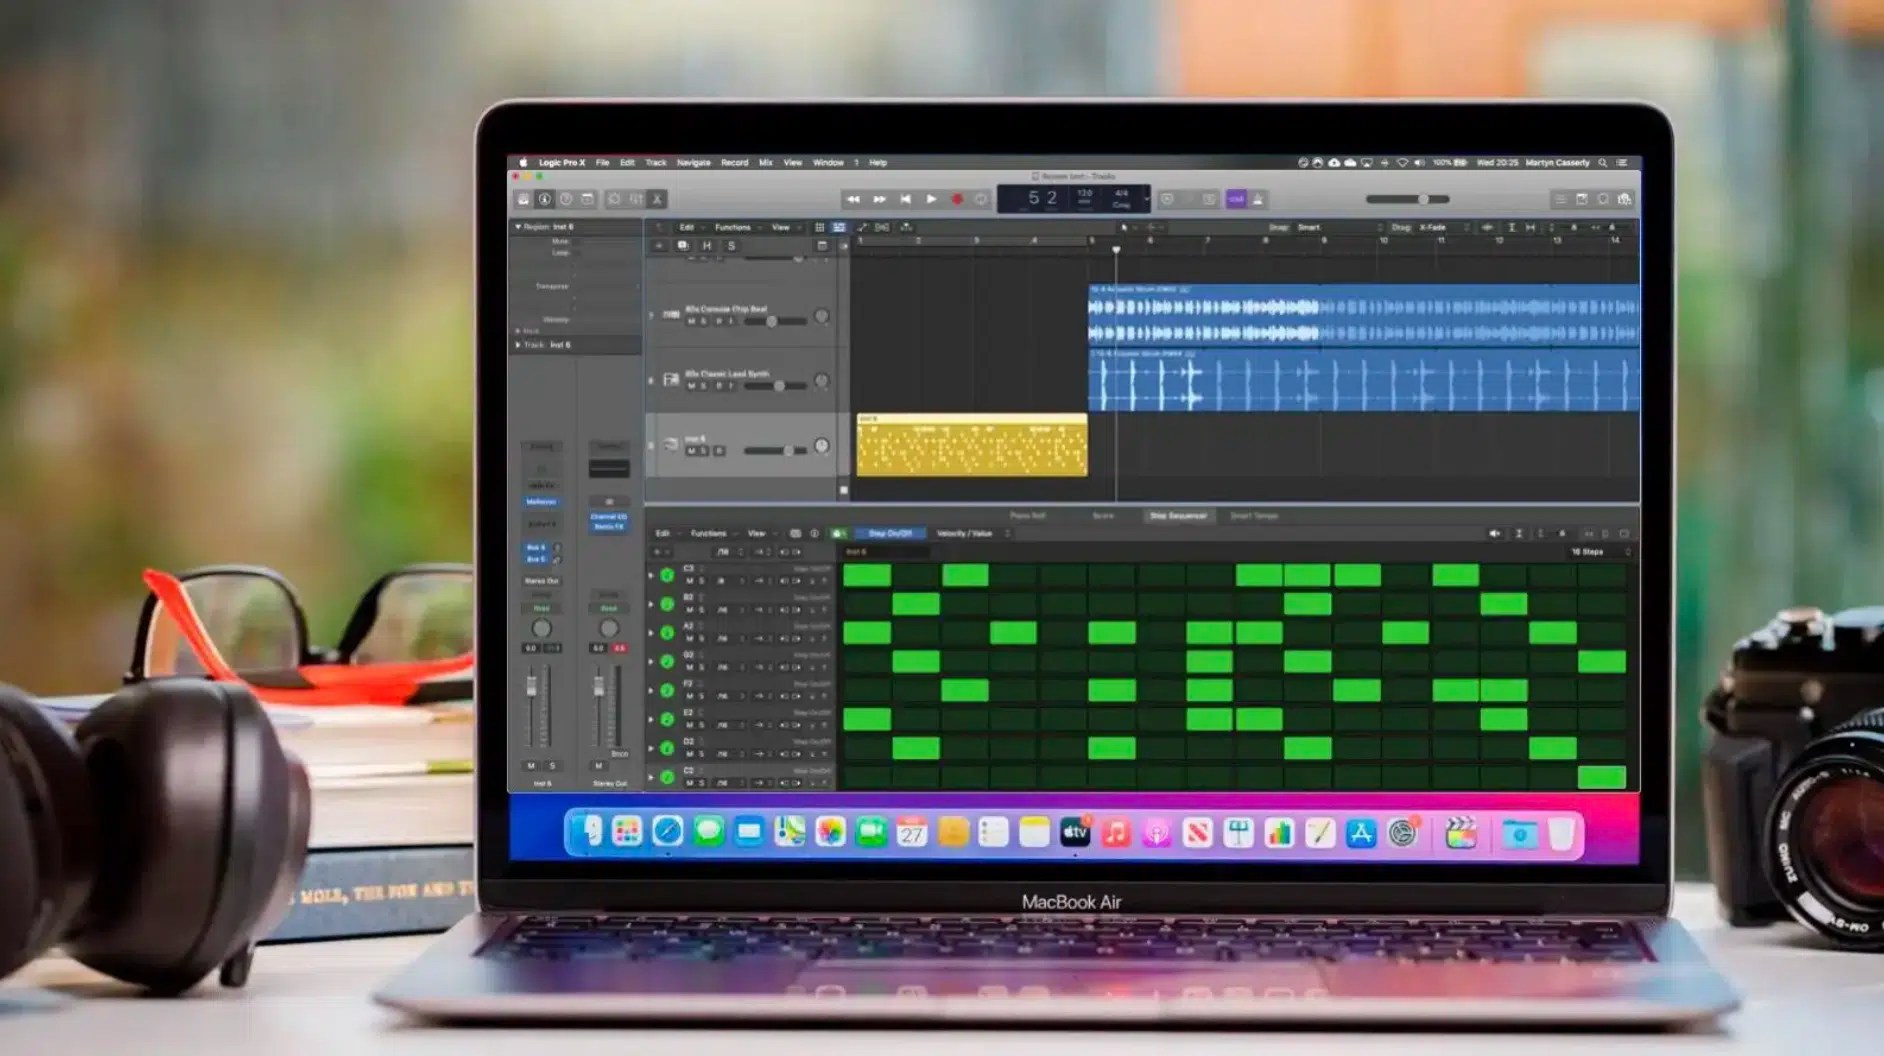
Task: Switch to the Score tab
Action: click(1103, 516)
